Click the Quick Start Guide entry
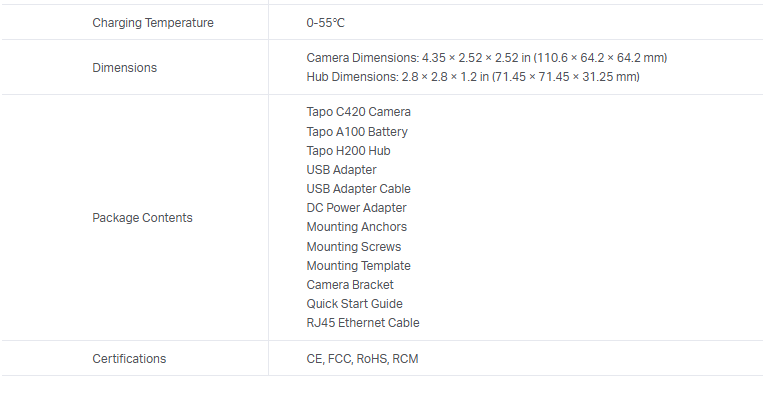This screenshot has height=401, width=765. 354,304
